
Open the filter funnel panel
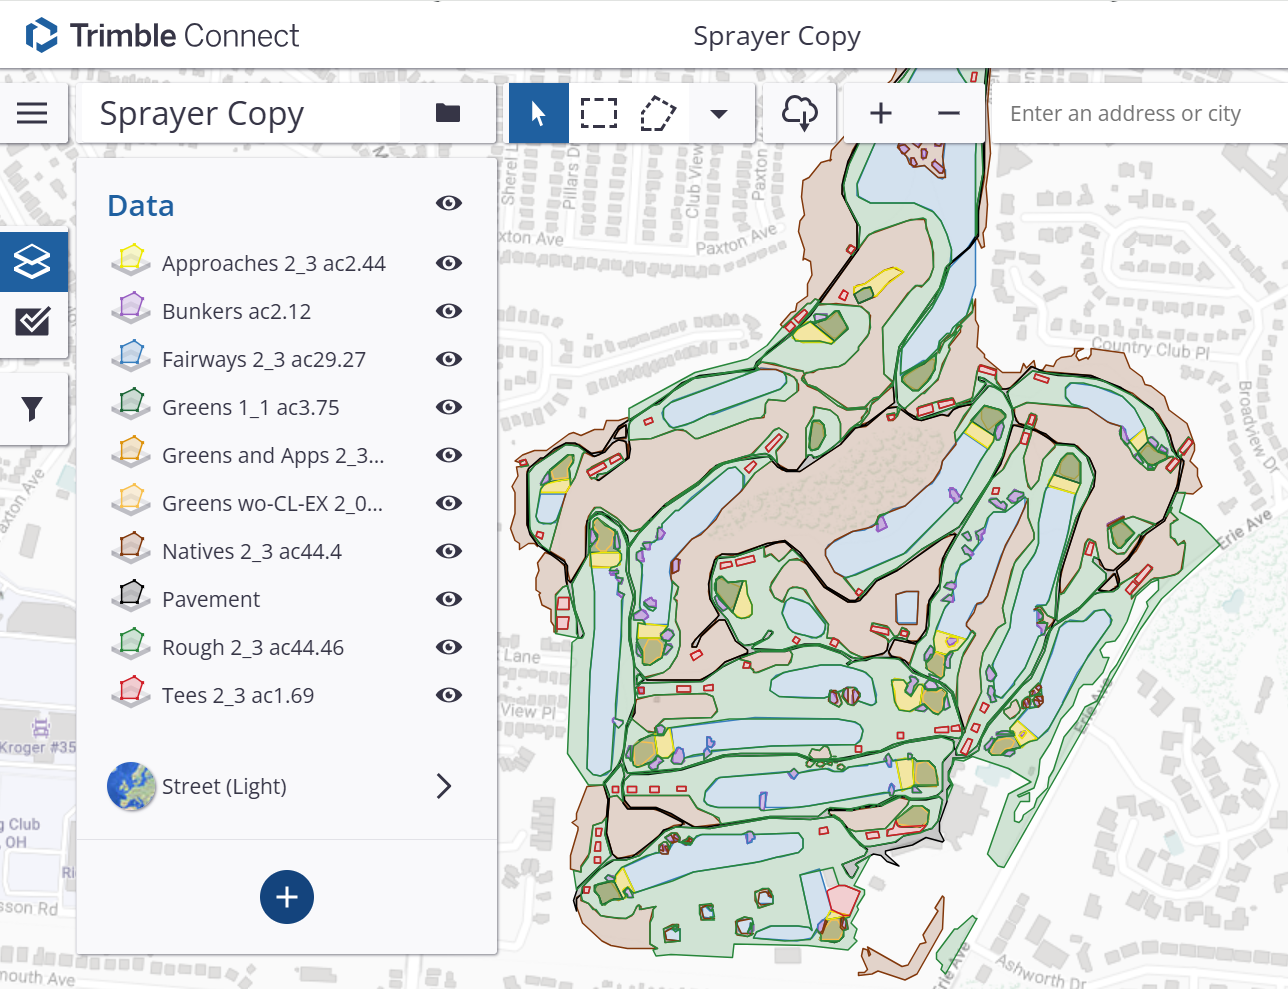(32, 408)
